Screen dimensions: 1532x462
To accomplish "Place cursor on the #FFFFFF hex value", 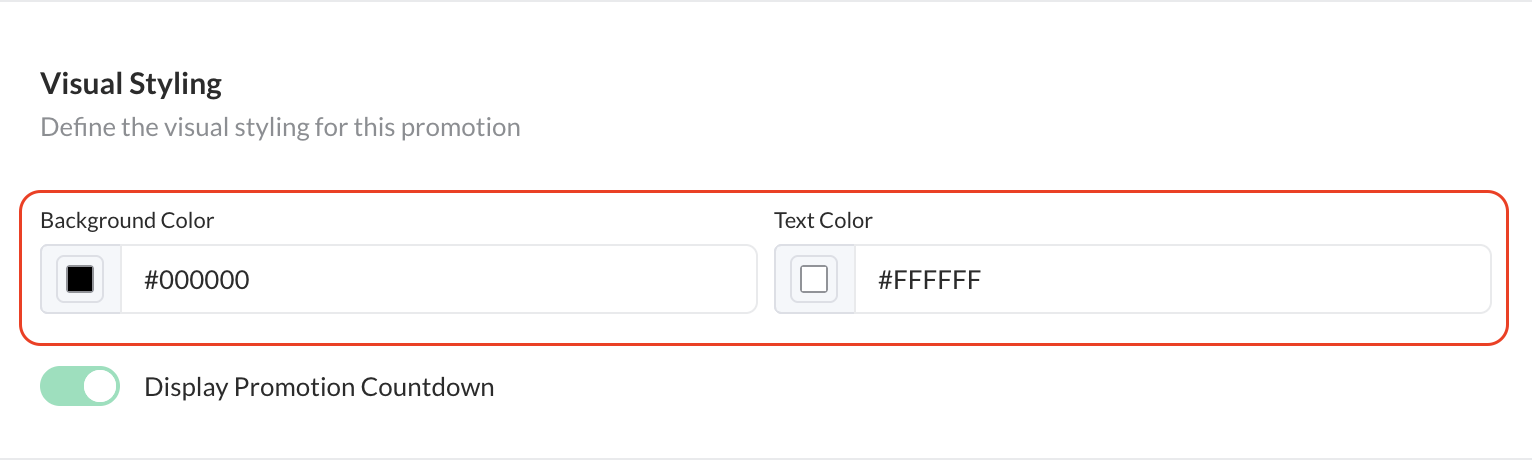I will point(930,280).
